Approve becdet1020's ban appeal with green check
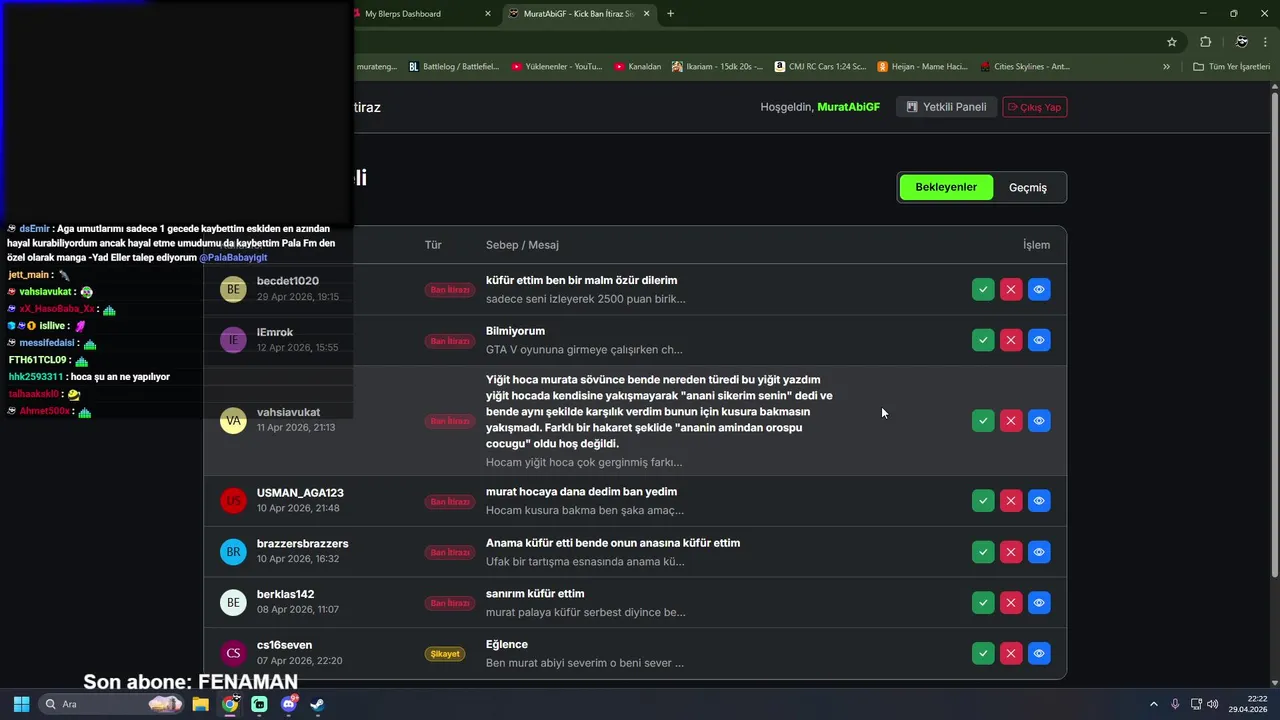The height and width of the screenshot is (720, 1280). (983, 289)
